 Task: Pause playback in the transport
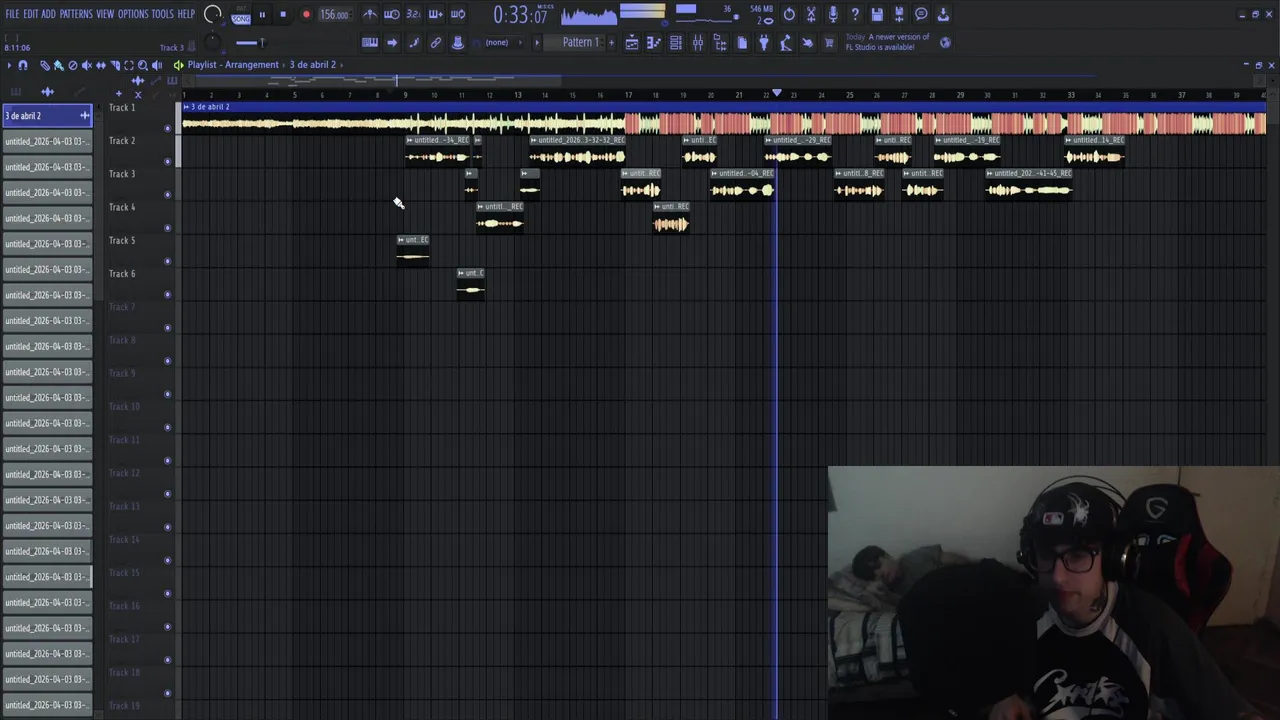(262, 15)
